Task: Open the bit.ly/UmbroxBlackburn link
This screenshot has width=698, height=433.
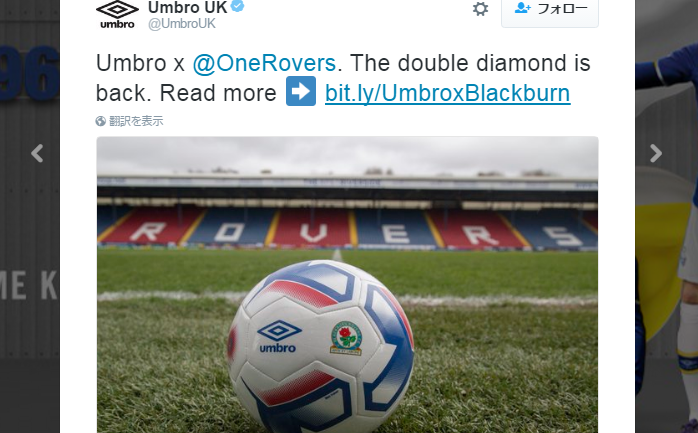Action: (x=447, y=93)
